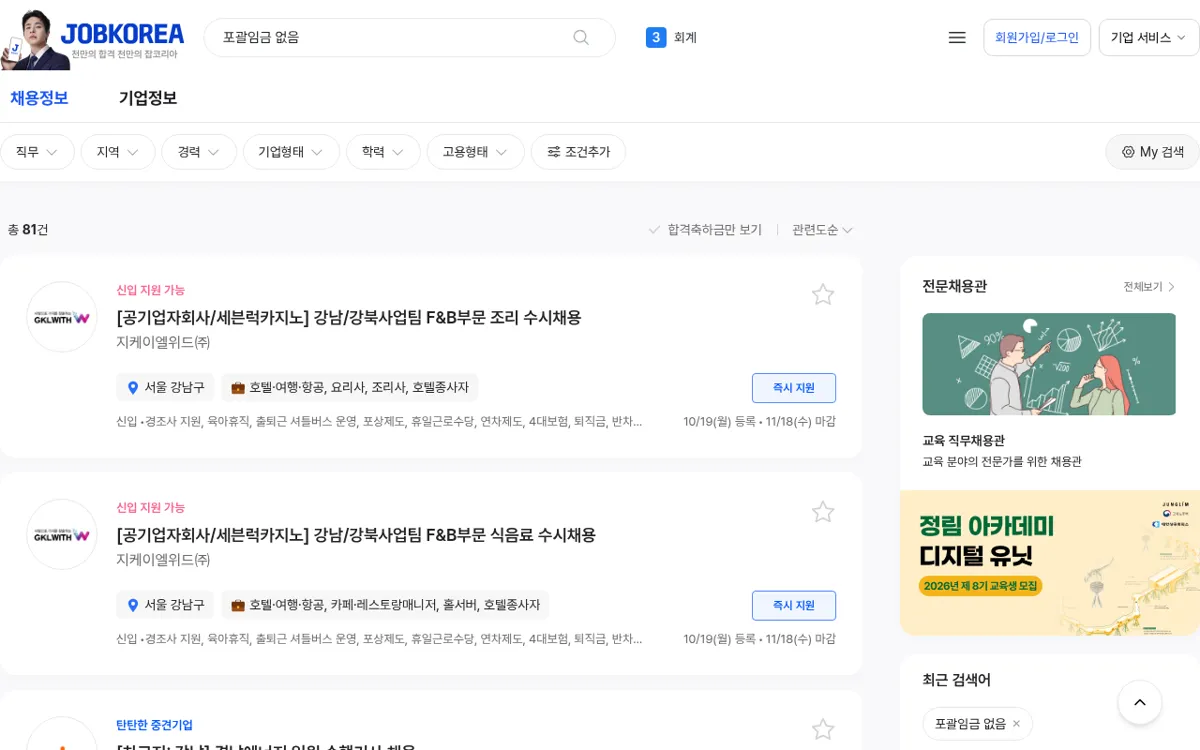
Task: Click 지케이엘위드㈜ under the 식음료 posting
Action: [163, 560]
